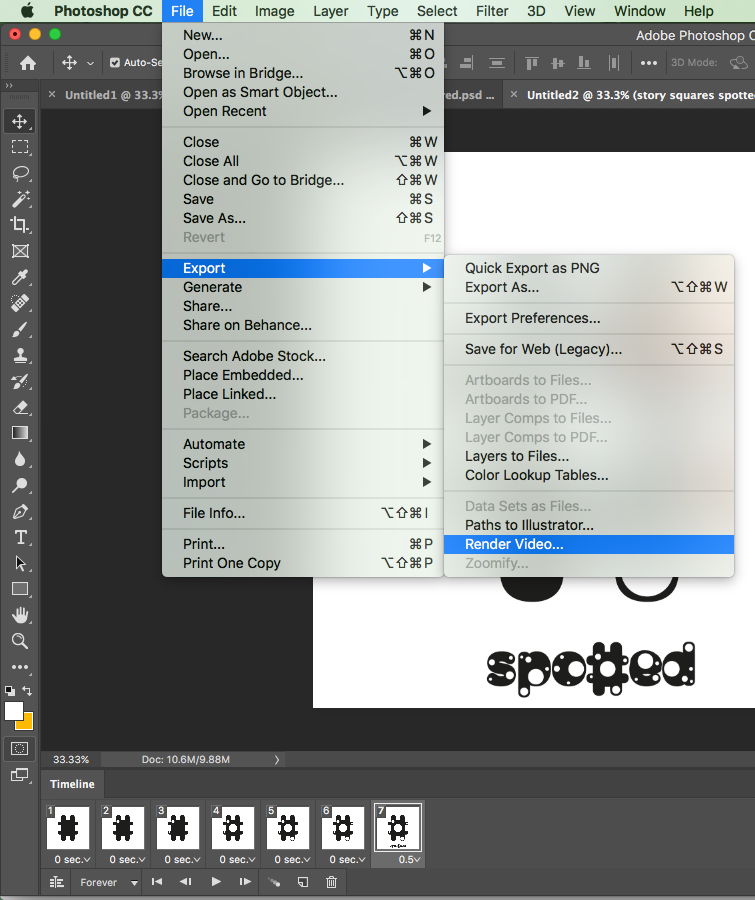Reset default foreground and background colors

10,690
